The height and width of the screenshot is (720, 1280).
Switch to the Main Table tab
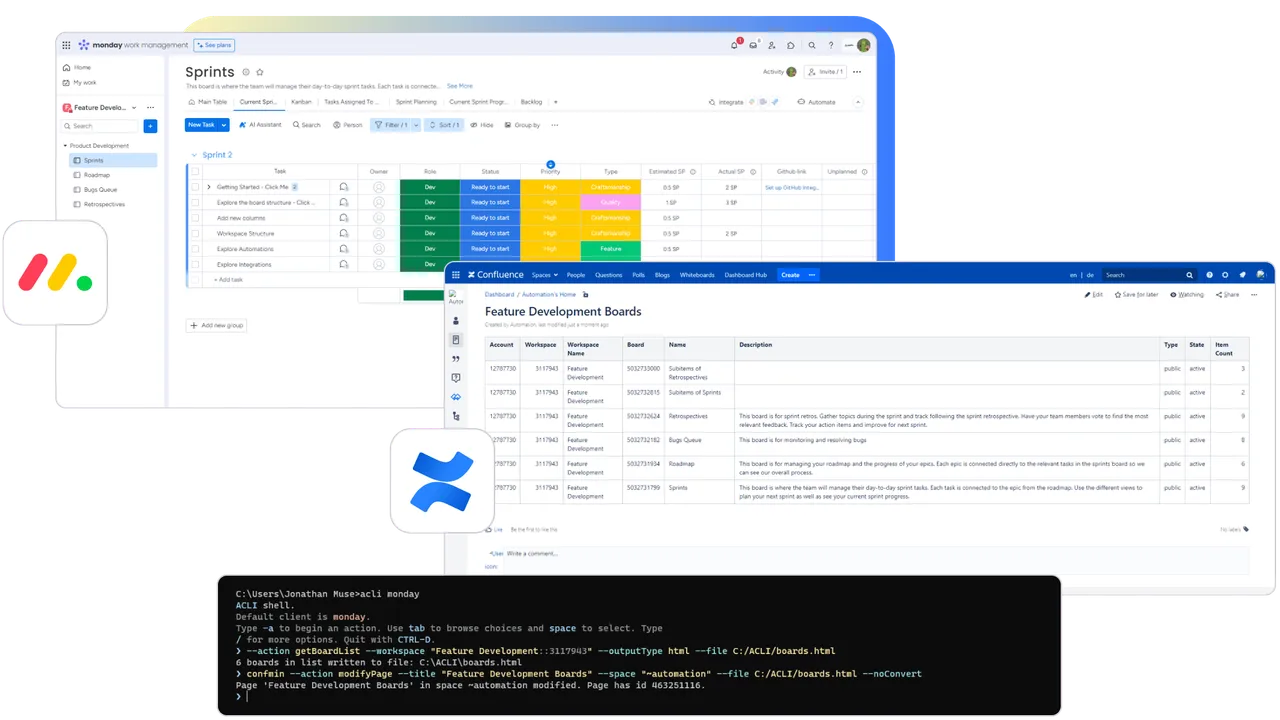[208, 102]
